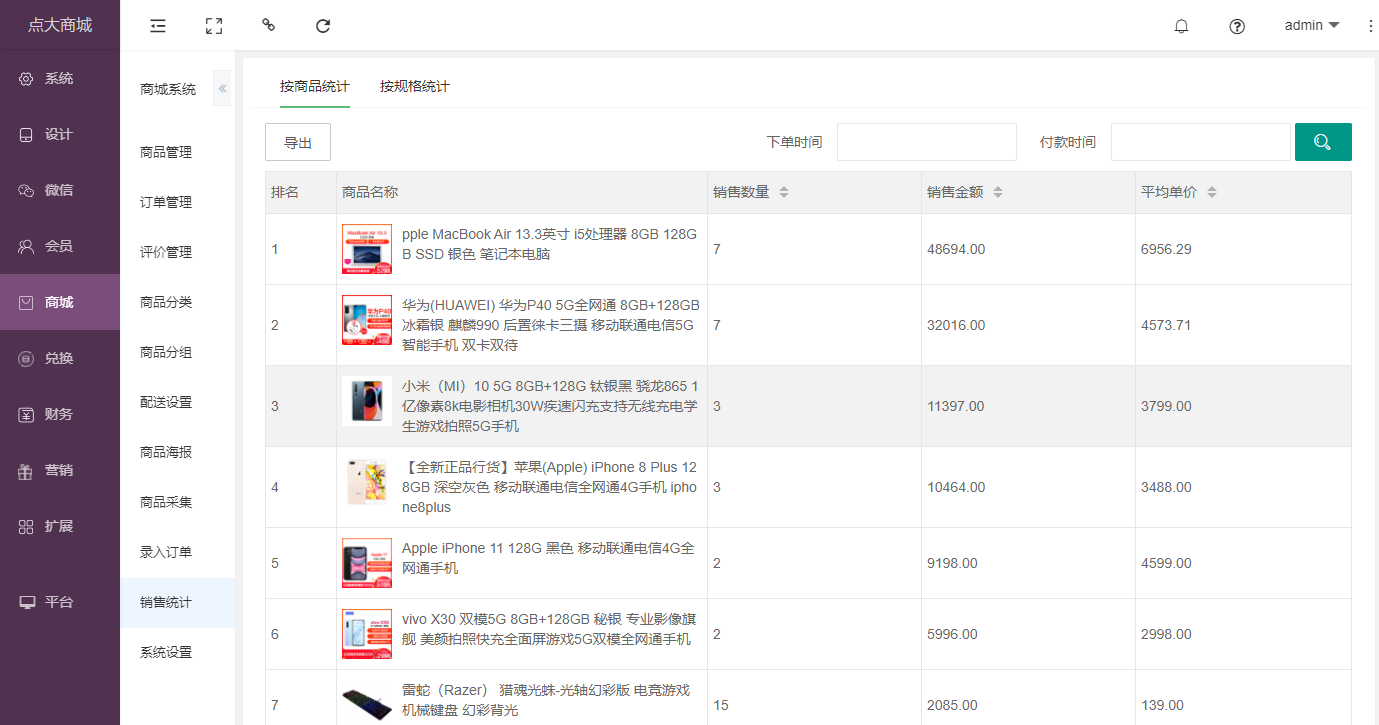
Task: Go to 评价管理 submenu item
Action: tap(178, 252)
